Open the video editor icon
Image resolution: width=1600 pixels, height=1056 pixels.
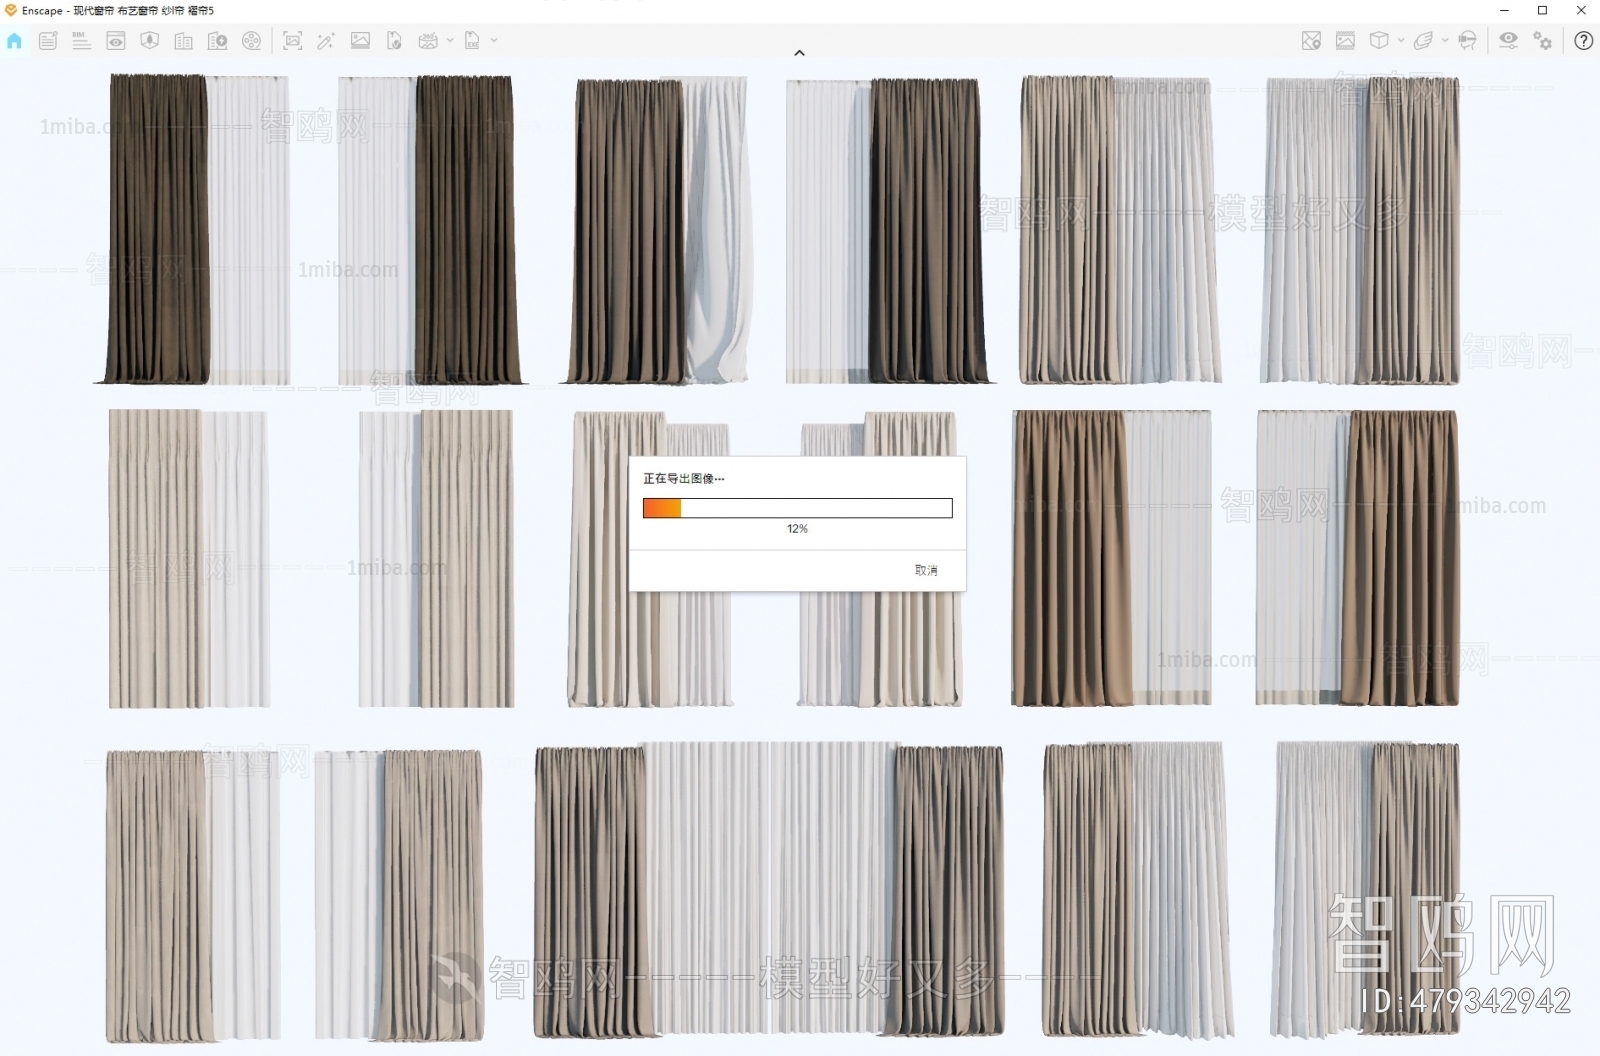[252, 42]
